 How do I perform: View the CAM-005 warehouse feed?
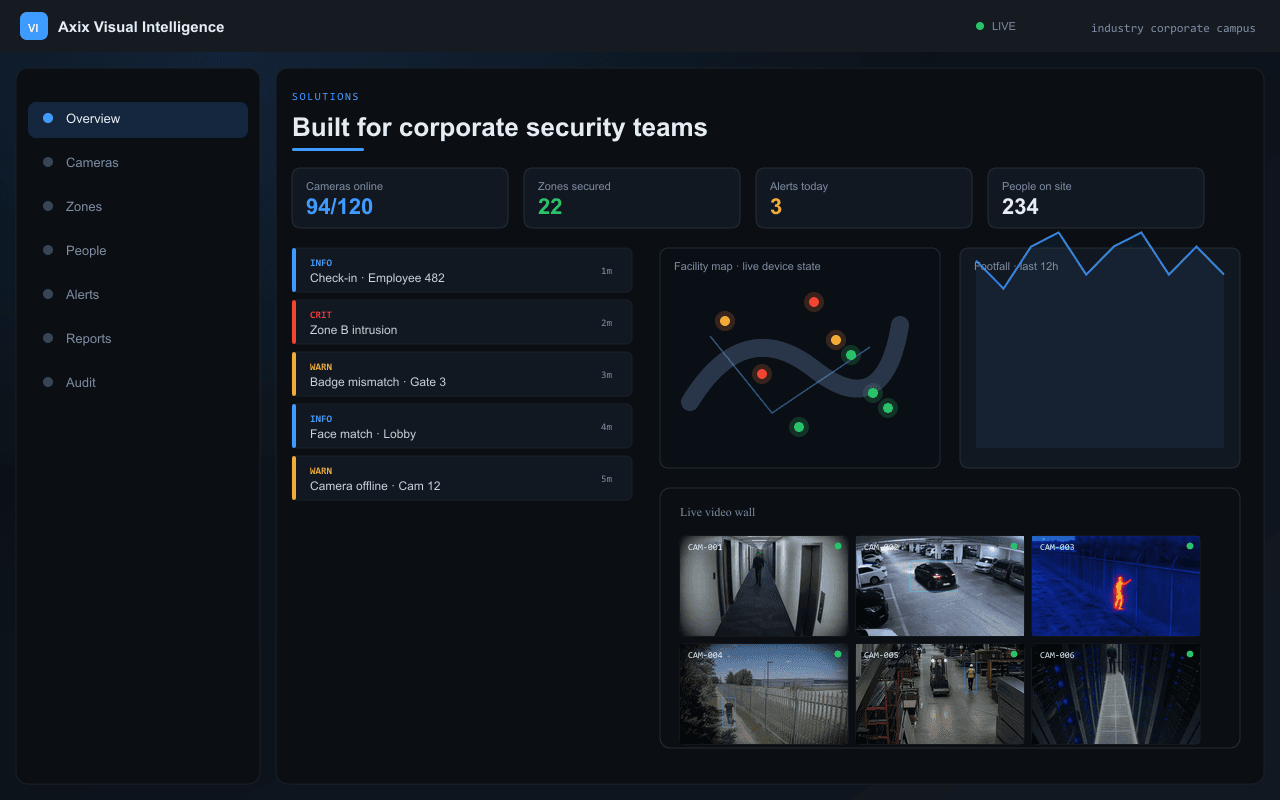point(940,694)
